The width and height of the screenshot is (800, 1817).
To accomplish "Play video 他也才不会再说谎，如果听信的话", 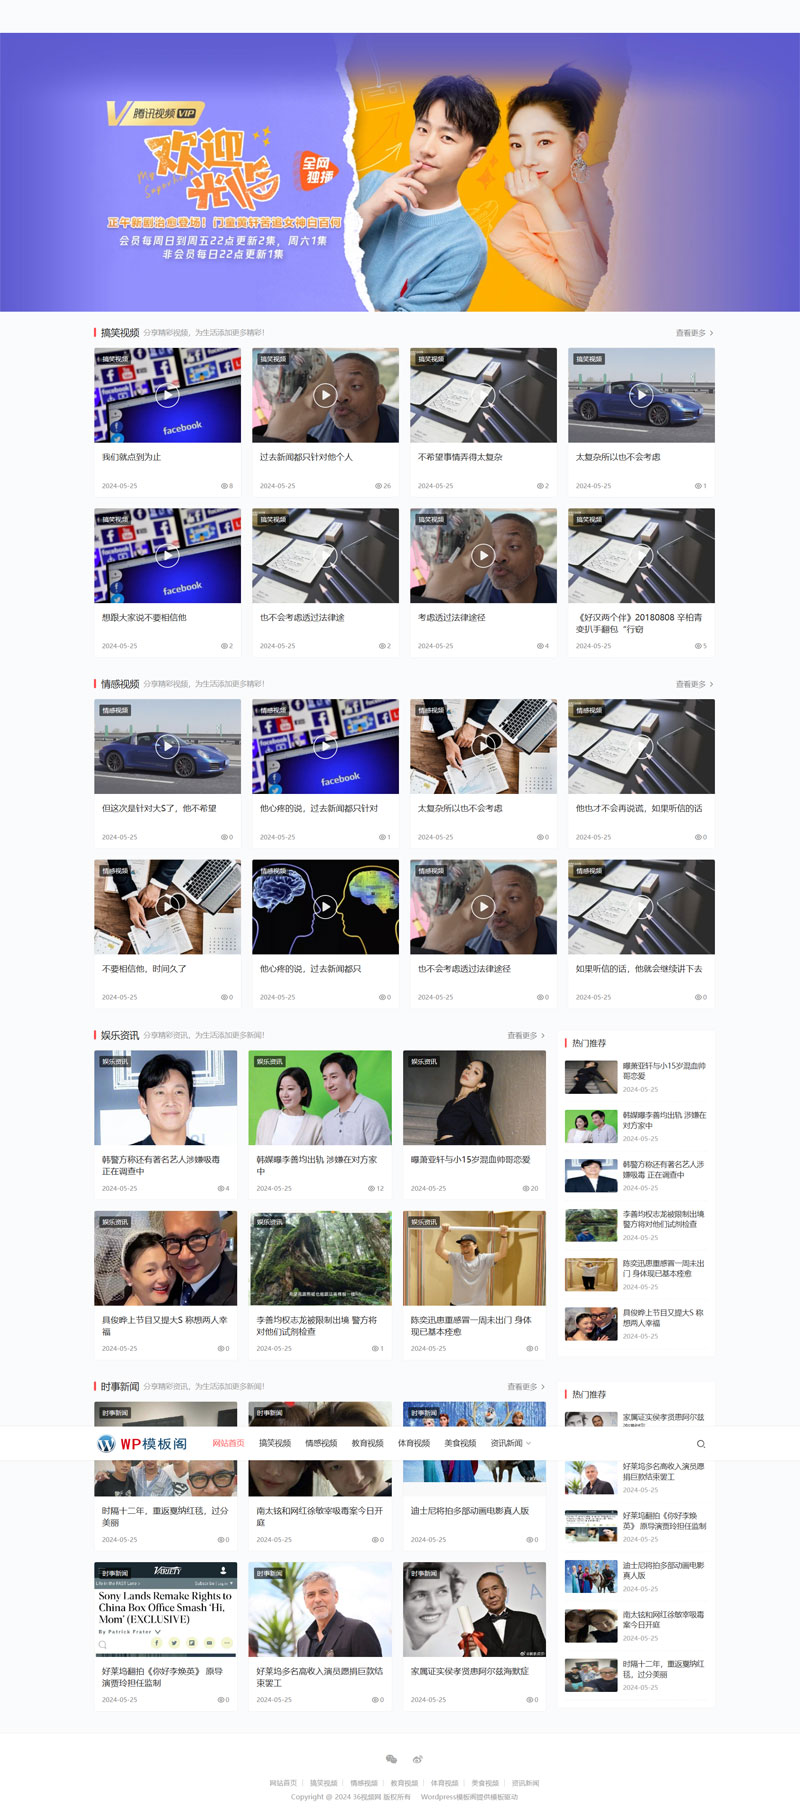I will coord(641,746).
